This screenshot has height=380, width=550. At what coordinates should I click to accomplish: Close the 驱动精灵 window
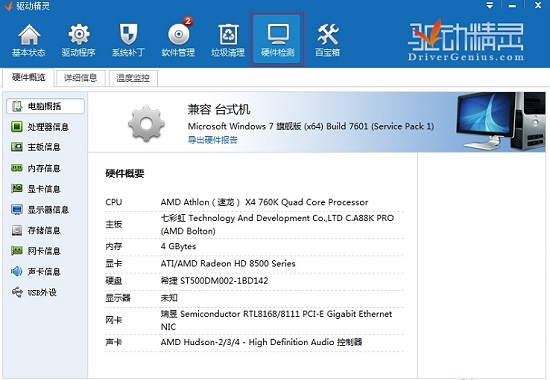click(538, 5)
